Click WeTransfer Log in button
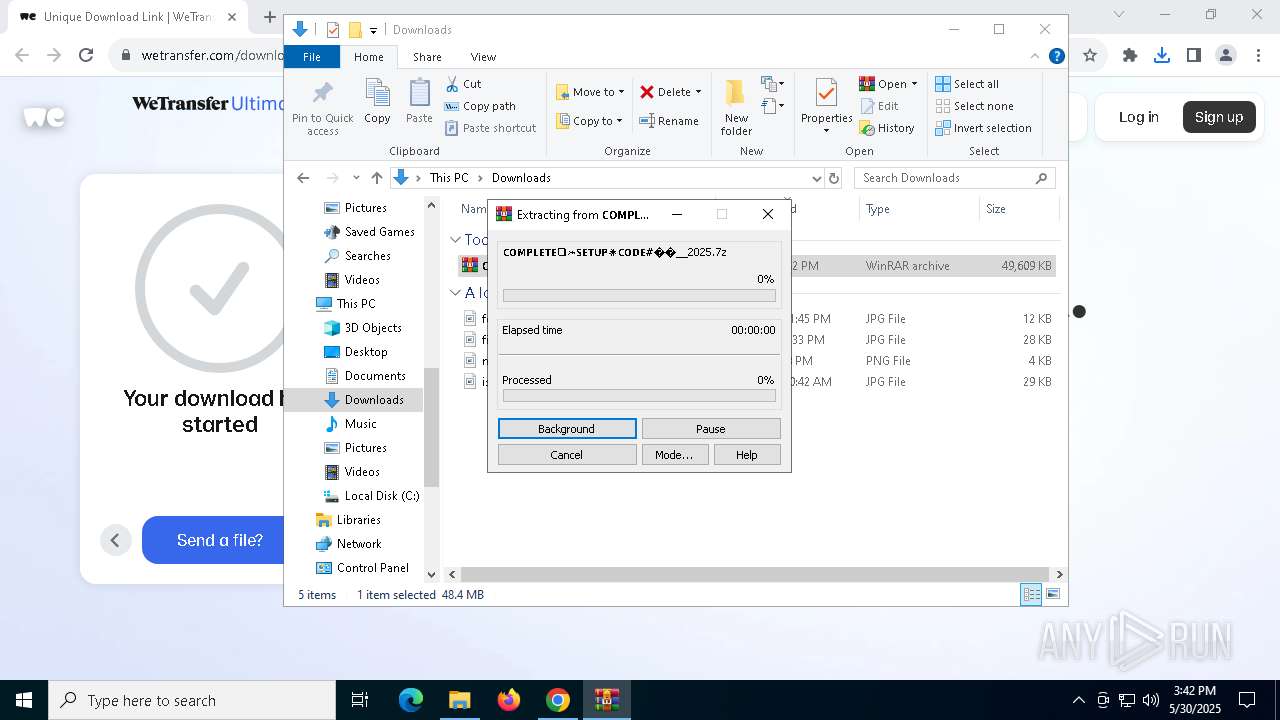 tap(1138, 117)
